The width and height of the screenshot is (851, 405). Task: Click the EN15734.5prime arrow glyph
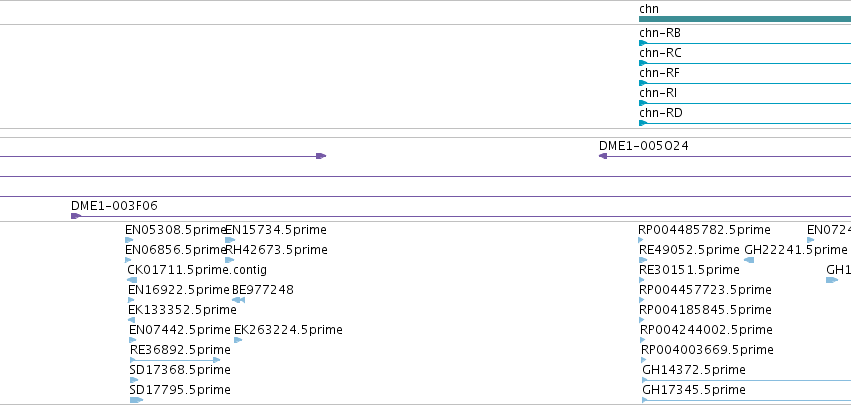tap(230, 240)
